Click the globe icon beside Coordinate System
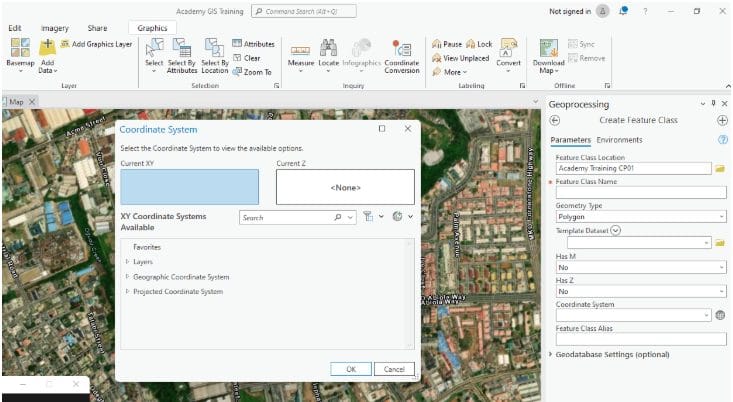The width and height of the screenshot is (733, 402). pyautogui.click(x=720, y=315)
